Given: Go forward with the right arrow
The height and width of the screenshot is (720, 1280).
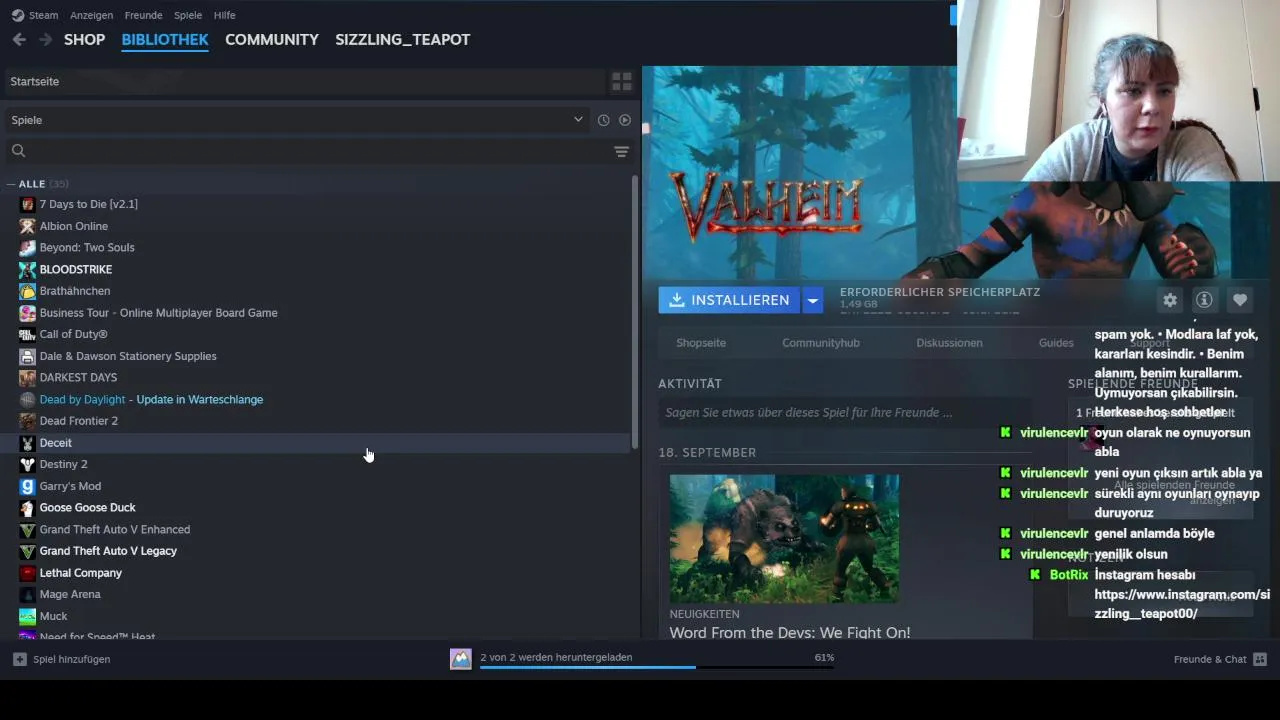Looking at the screenshot, I should tap(45, 39).
